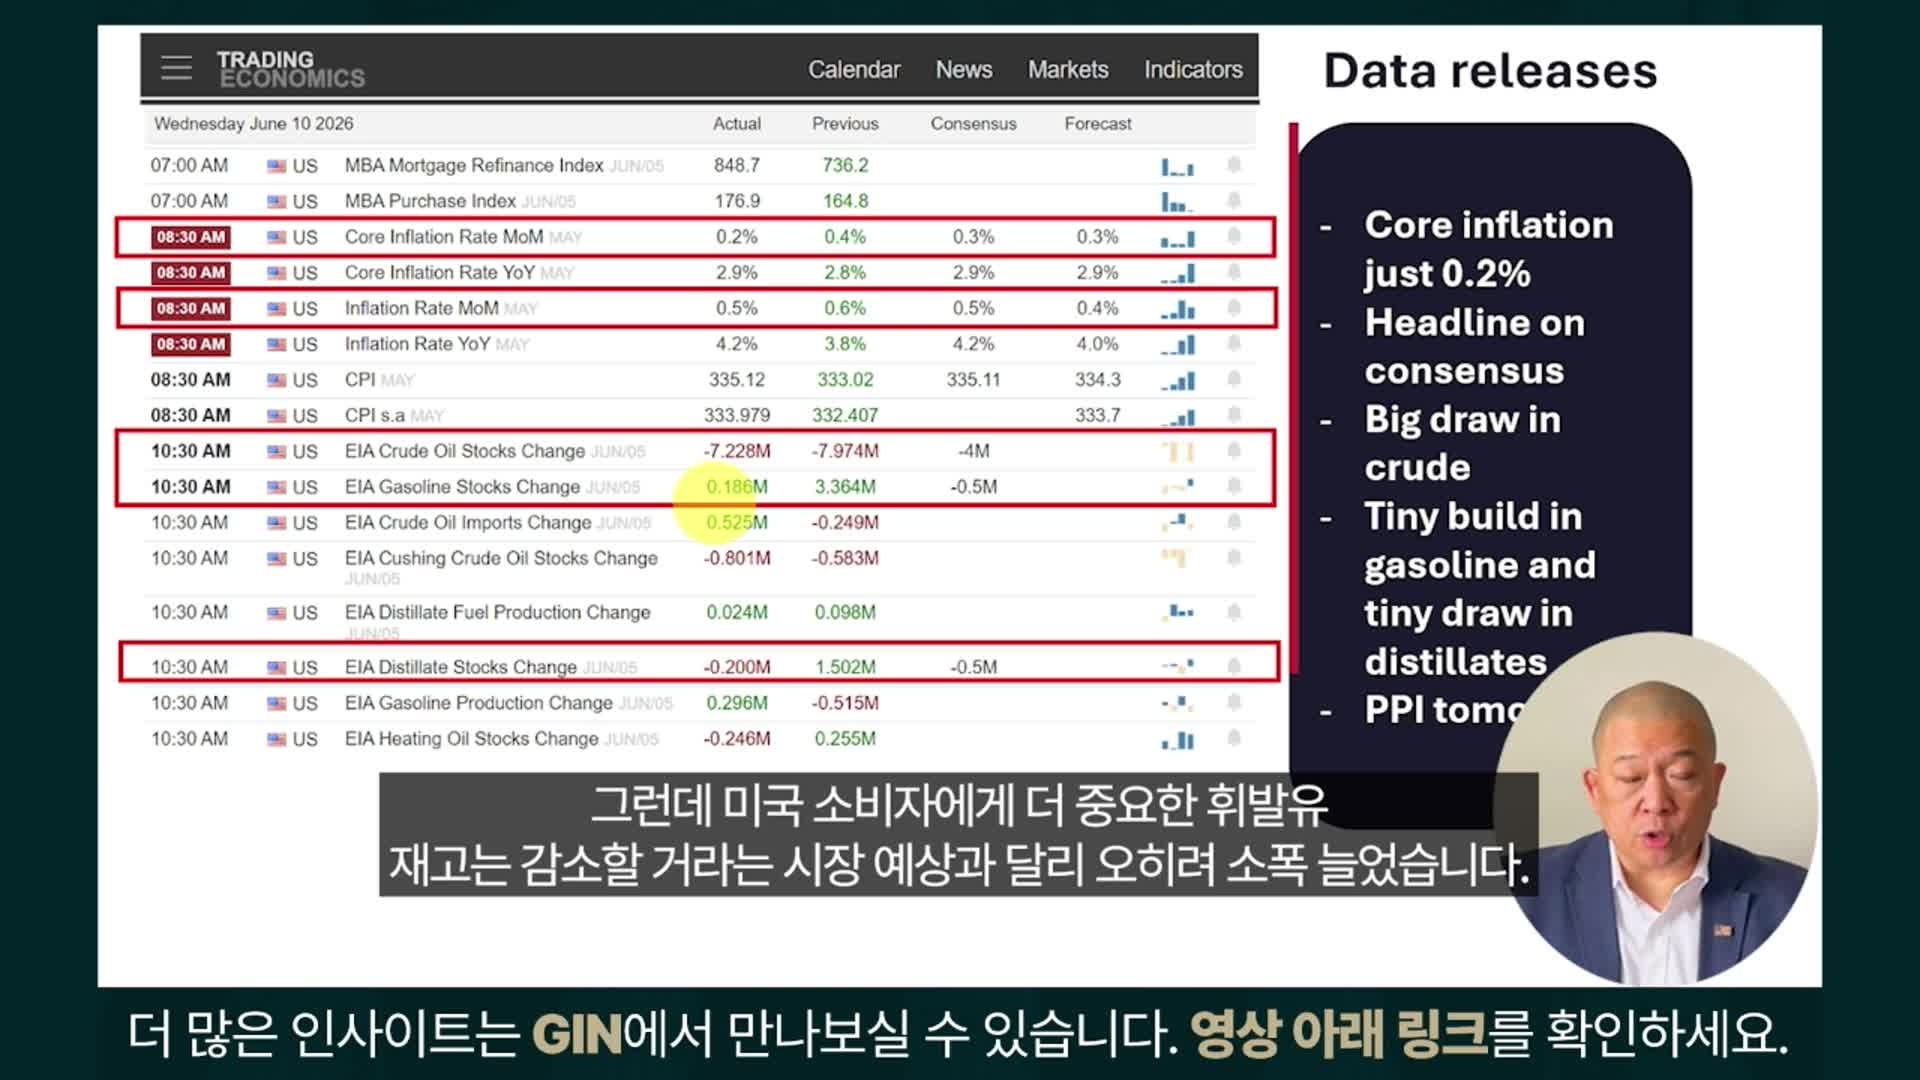Open the MBA Mortgage Refinance Index link

(x=474, y=165)
